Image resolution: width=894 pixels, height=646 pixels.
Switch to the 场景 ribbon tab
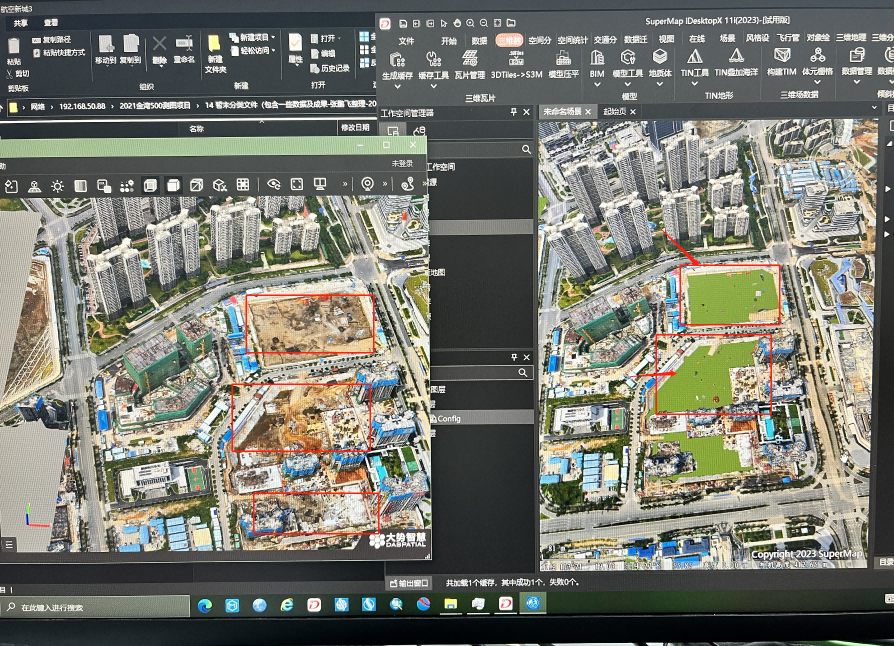pos(727,38)
